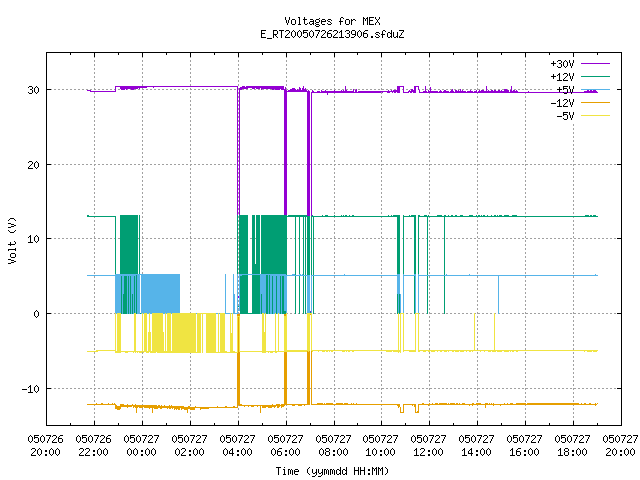
Task: Click the orange -12V legend line sample
Action: [595, 102]
